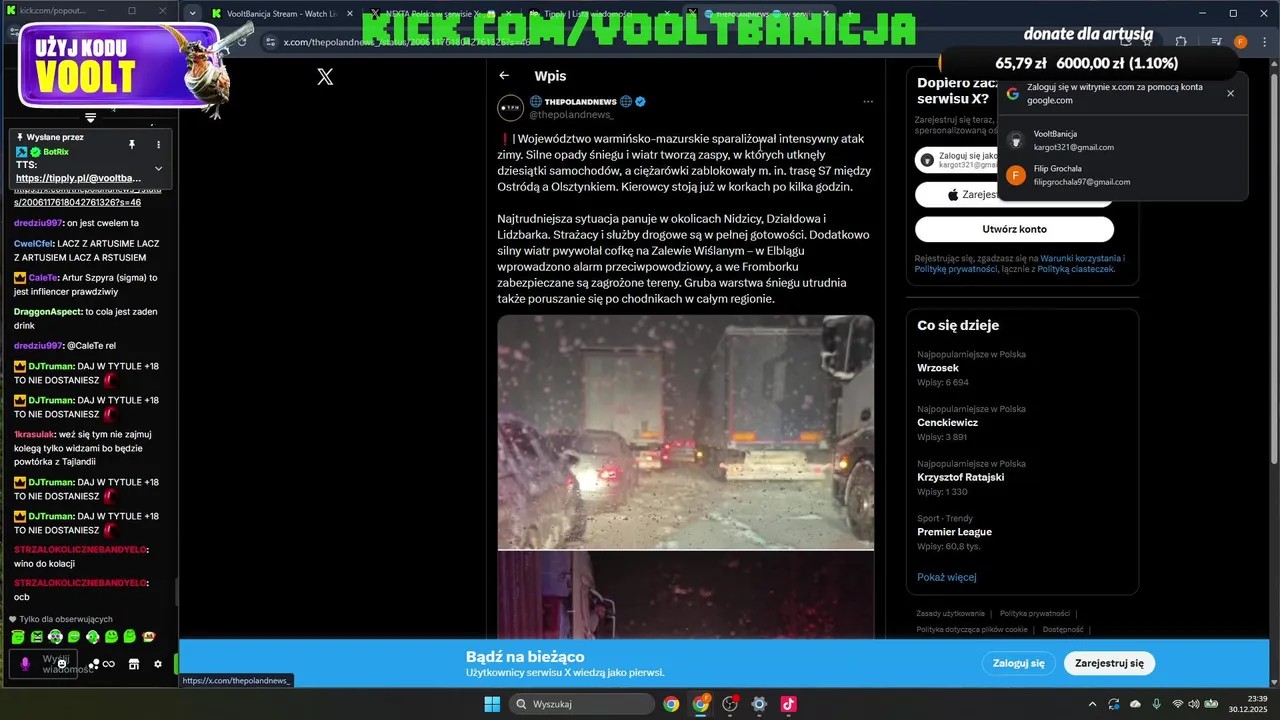The image size is (1280, 720).
Task: Reload the page with the refresh icon
Action: pyautogui.click(x=242, y=42)
